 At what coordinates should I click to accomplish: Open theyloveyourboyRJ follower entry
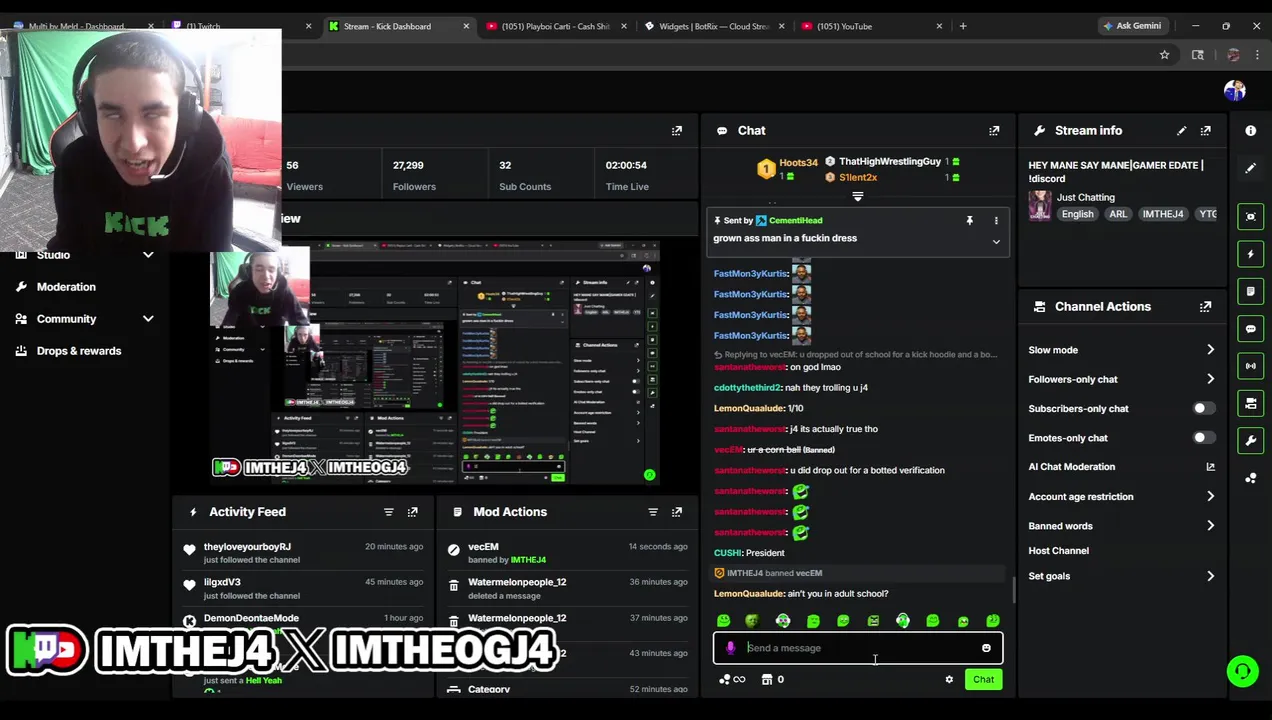pyautogui.click(x=305, y=553)
